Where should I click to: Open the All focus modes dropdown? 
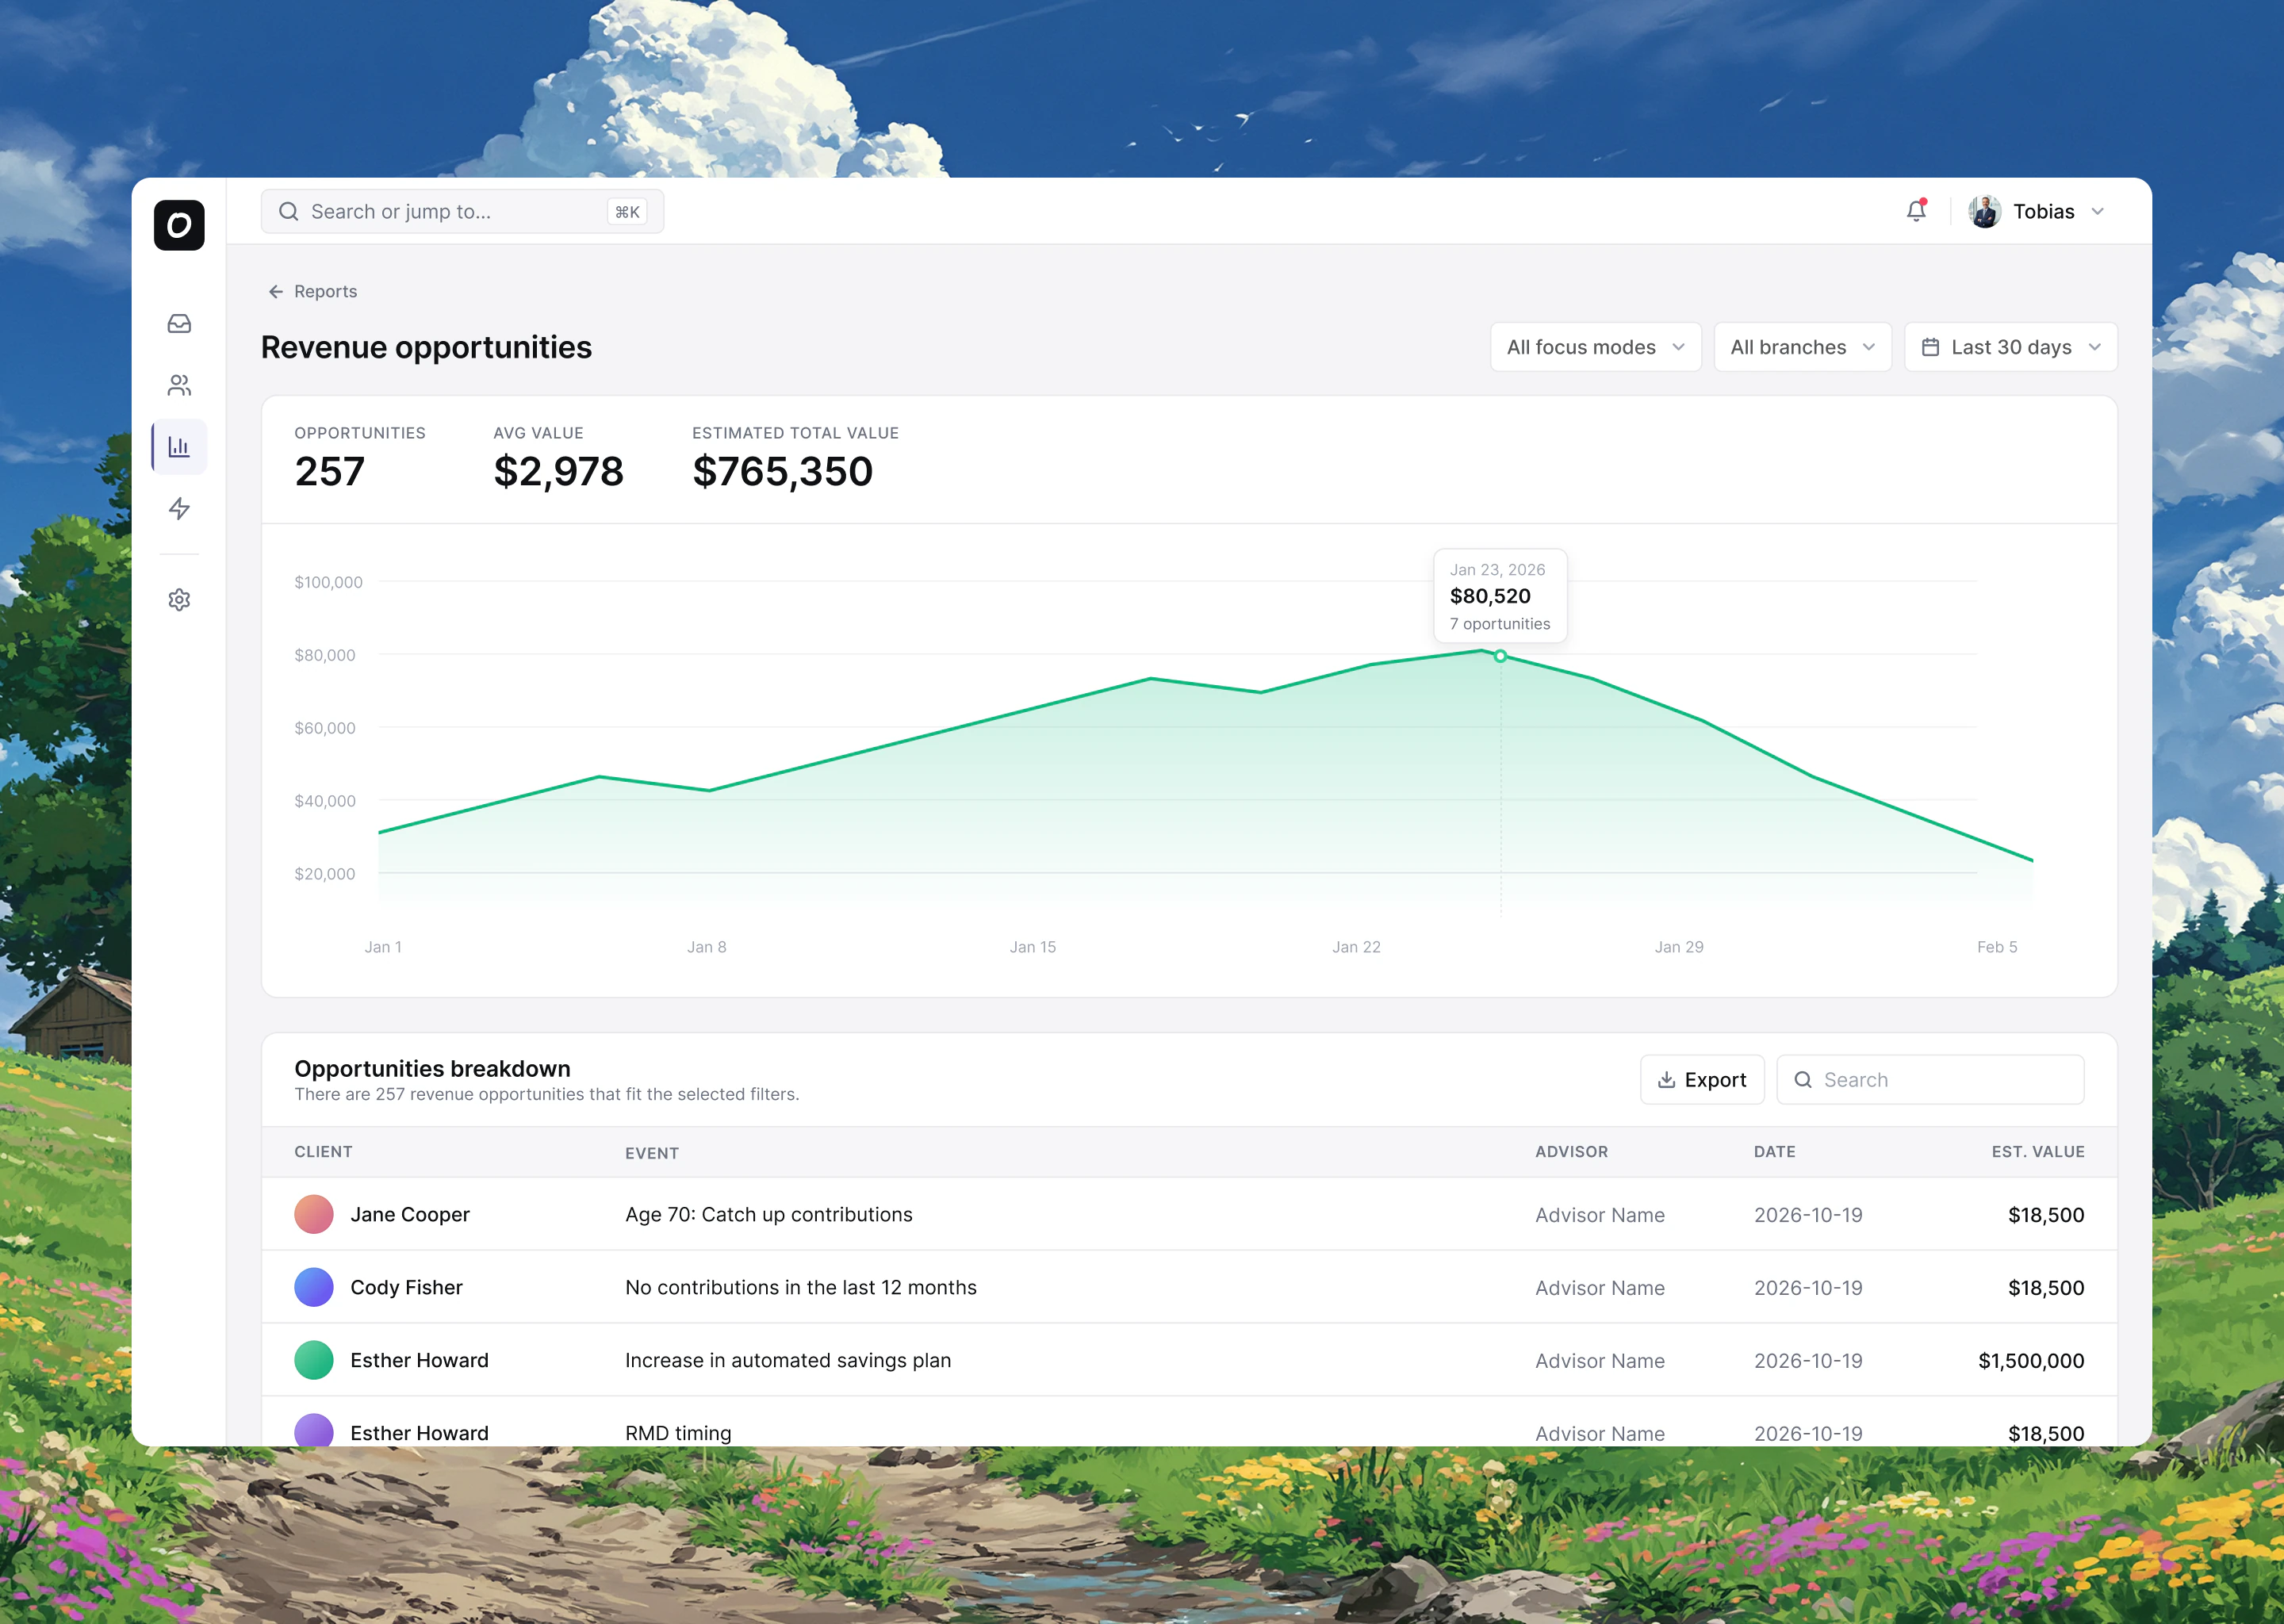point(1596,347)
